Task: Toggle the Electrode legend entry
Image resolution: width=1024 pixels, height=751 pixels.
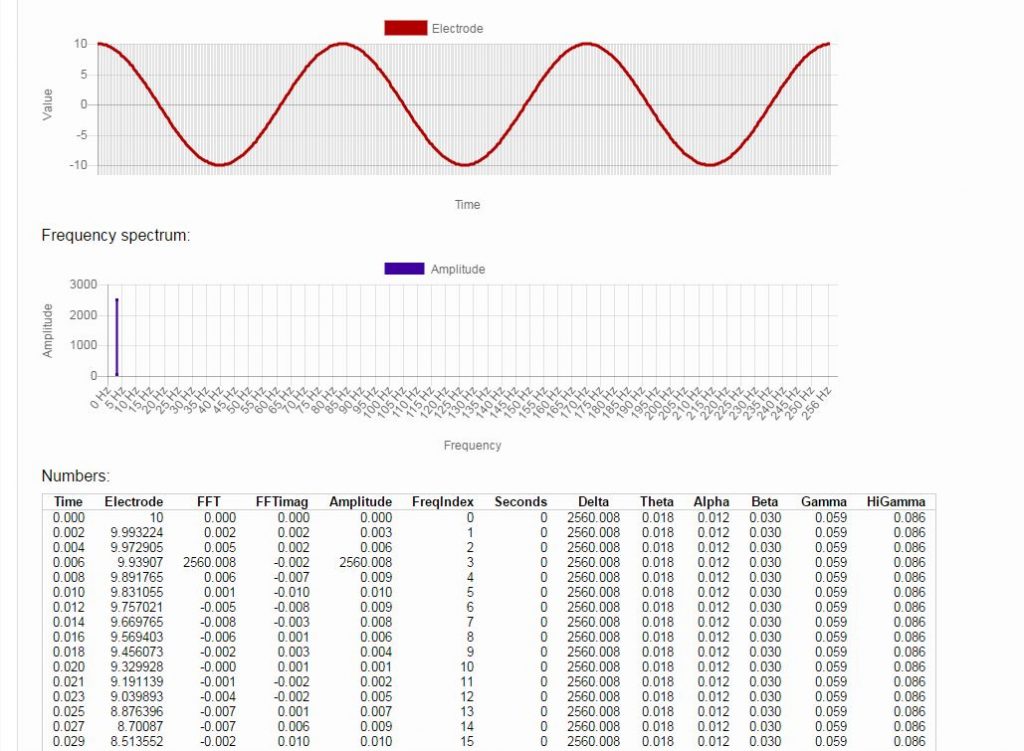Action: click(456, 28)
